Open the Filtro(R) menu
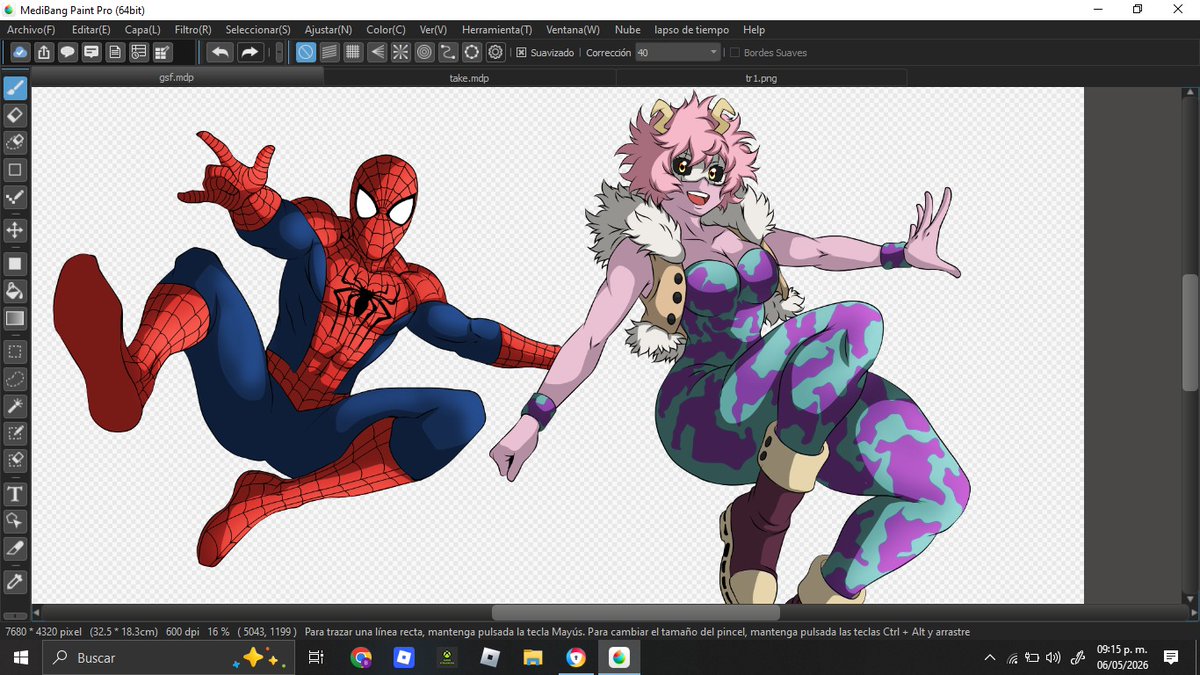 [193, 30]
